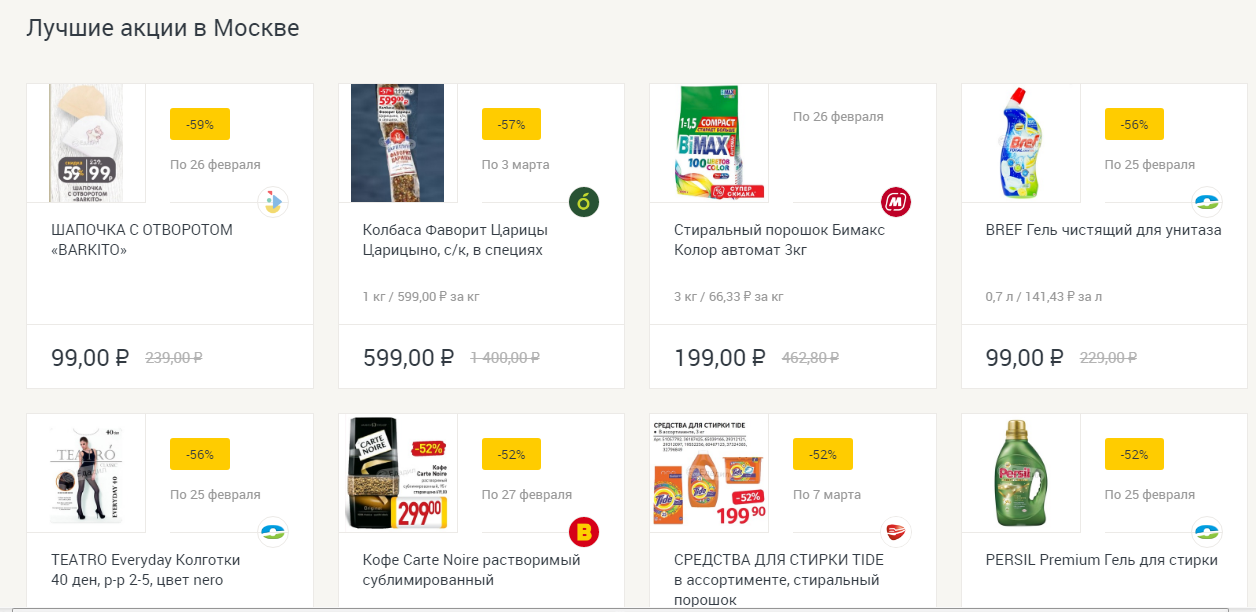Image resolution: width=1256 pixels, height=612 pixels.
Task: Click the store logo on the Persil gel card
Action: pyautogui.click(x=1207, y=532)
